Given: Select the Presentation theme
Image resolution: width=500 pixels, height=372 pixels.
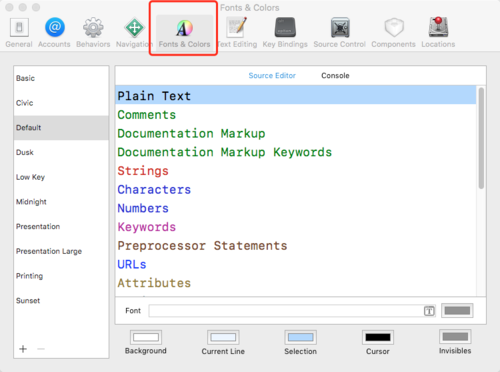Looking at the screenshot, I should (x=61, y=226).
